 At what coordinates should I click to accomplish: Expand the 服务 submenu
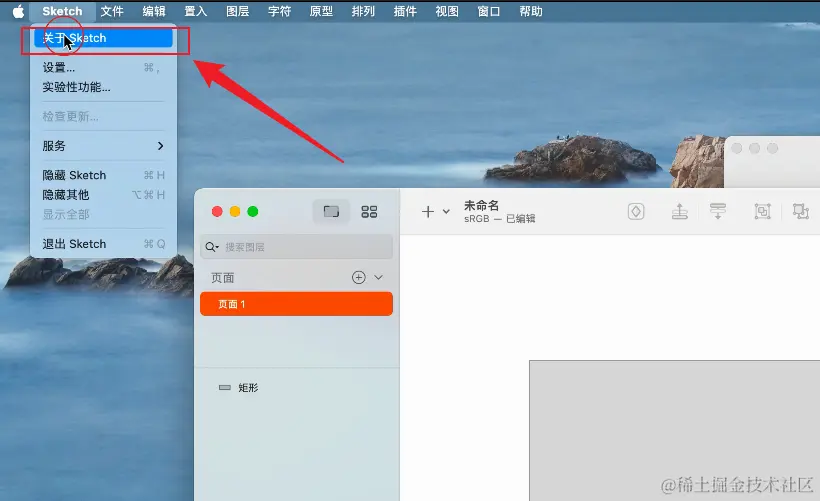pos(103,146)
